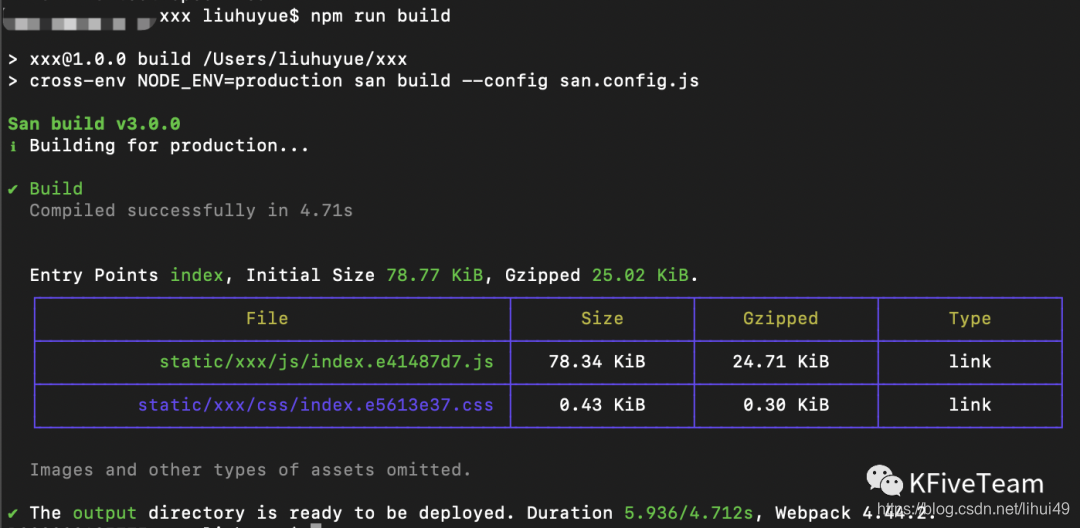Click the 24.71 KiB gzipped cell
The image size is (1080, 528).
pos(780,361)
